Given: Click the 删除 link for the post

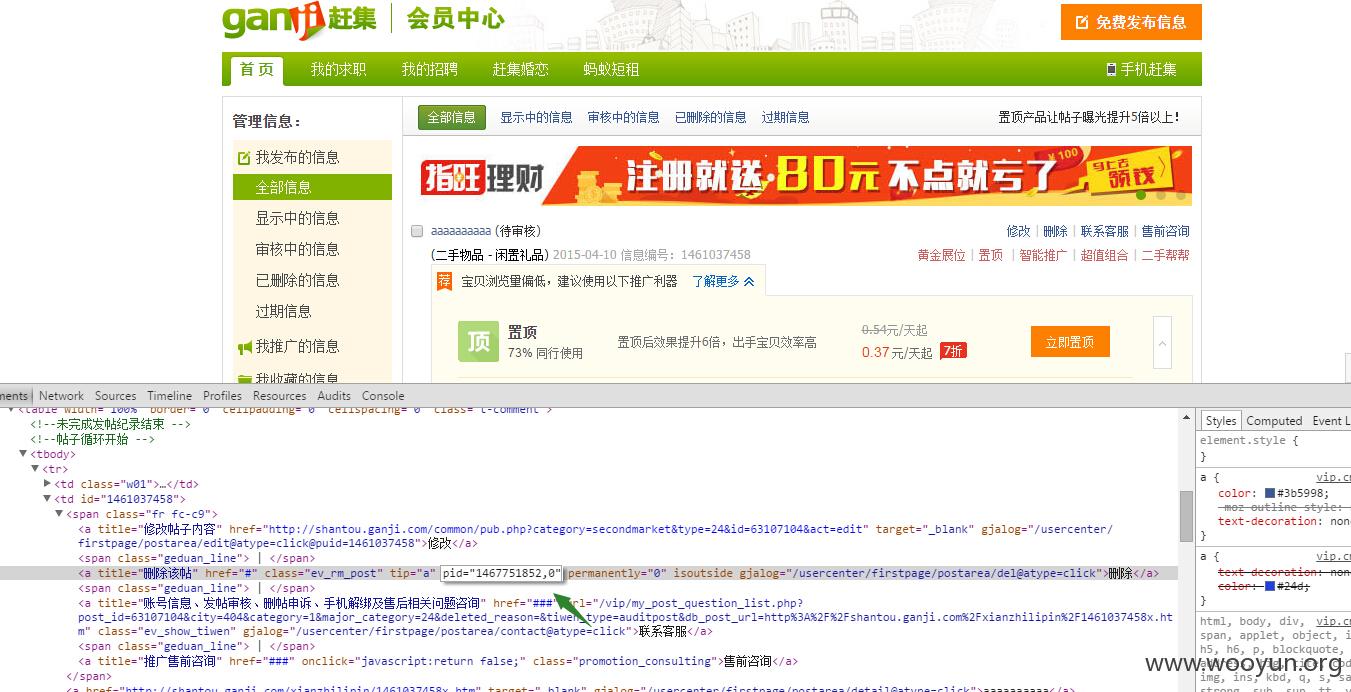Looking at the screenshot, I should click(x=1055, y=231).
